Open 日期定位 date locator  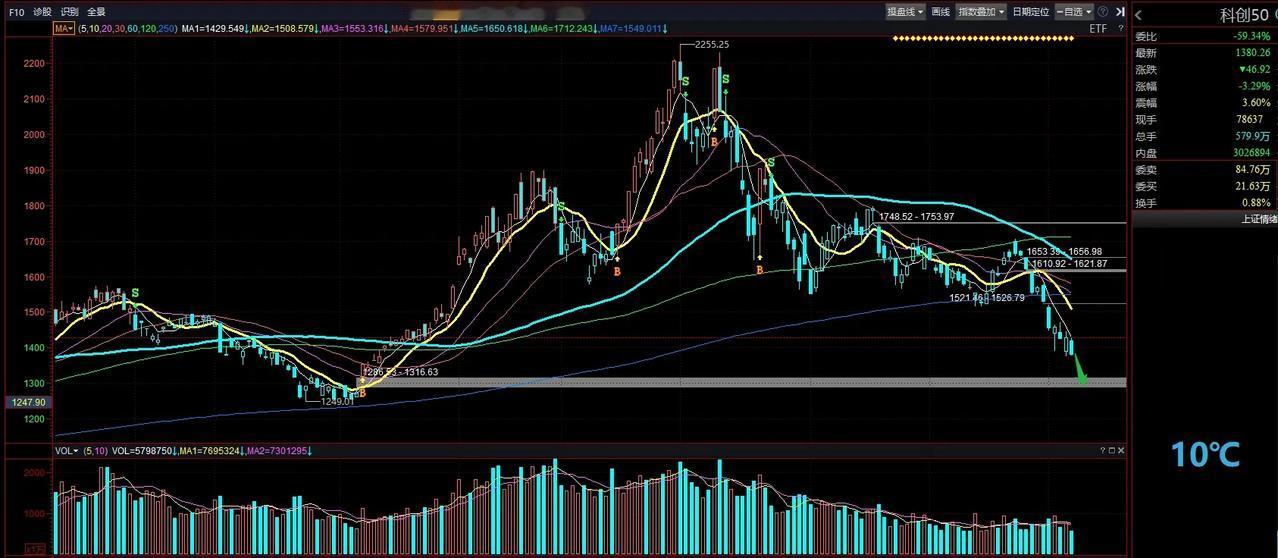tap(1030, 12)
